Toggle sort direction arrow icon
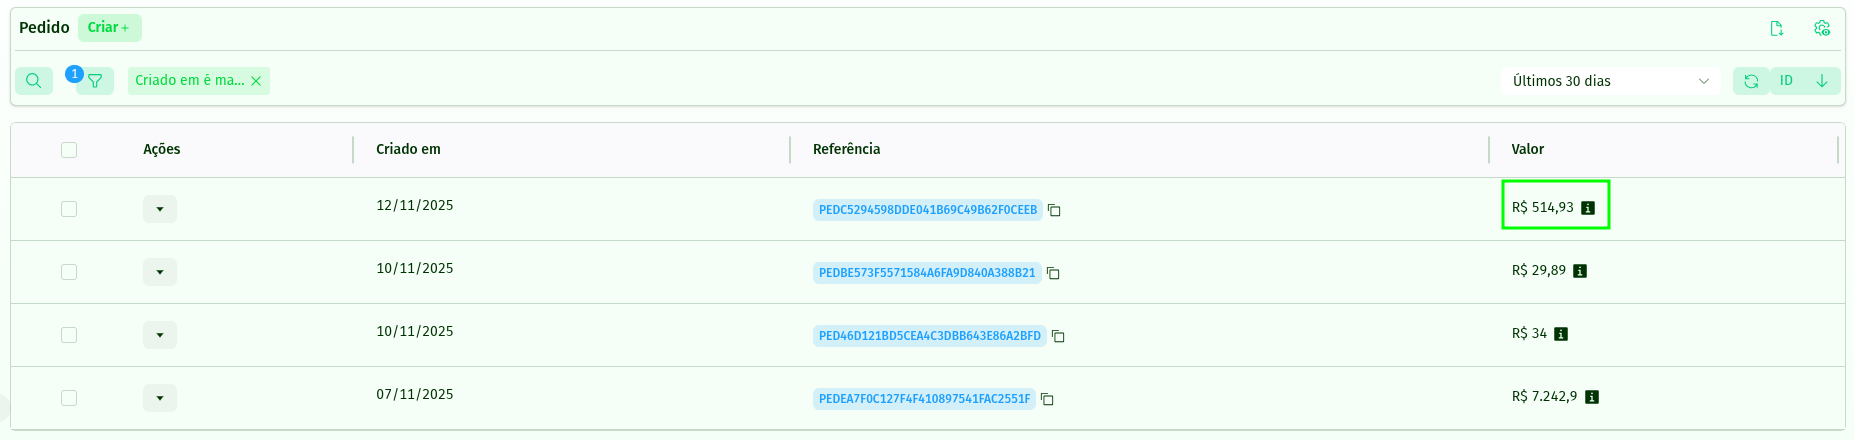Viewport: 1854px width, 440px height. 1822,81
